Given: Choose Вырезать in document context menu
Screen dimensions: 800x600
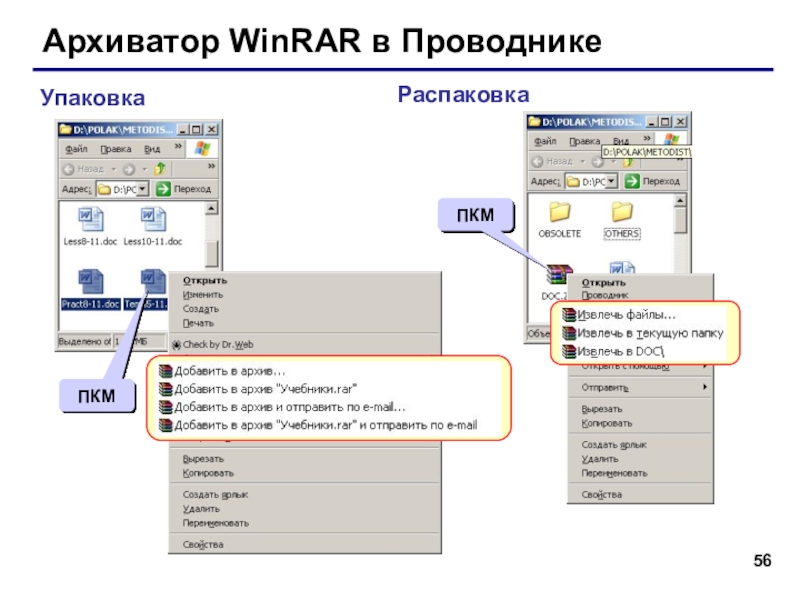Looking at the screenshot, I should (x=204, y=459).
